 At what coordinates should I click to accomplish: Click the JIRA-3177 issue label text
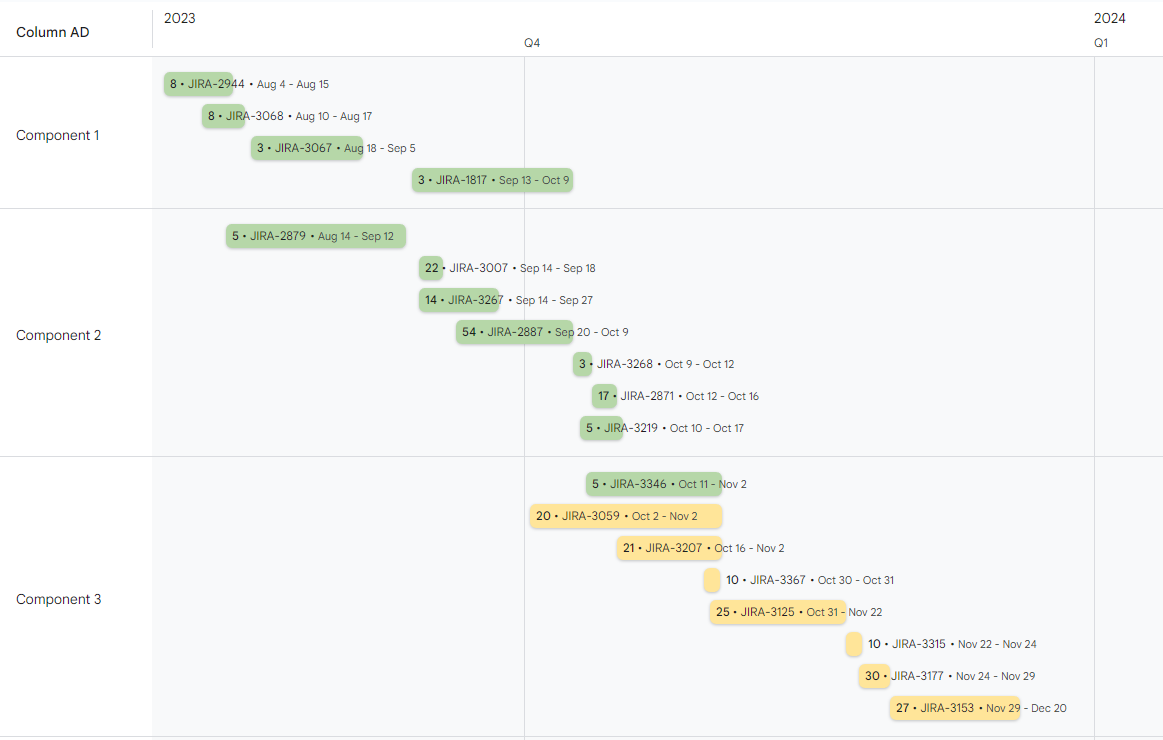point(917,675)
